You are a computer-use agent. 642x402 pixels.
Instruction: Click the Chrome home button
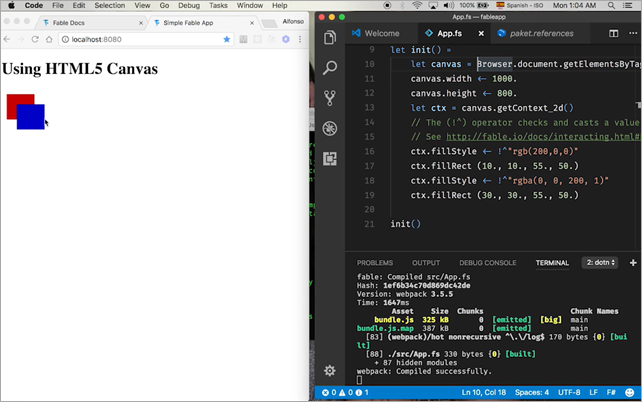point(49,39)
